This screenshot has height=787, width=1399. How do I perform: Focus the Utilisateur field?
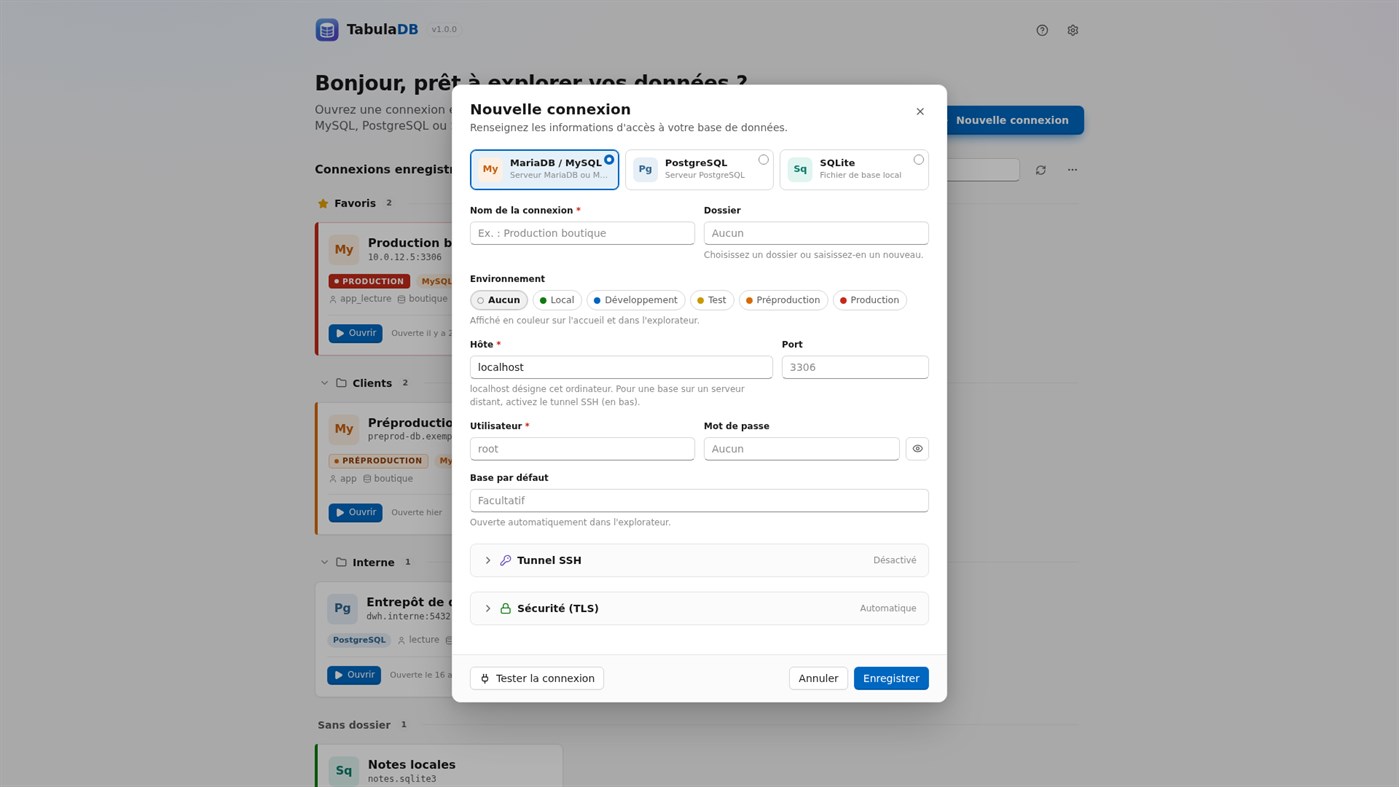[582, 449]
